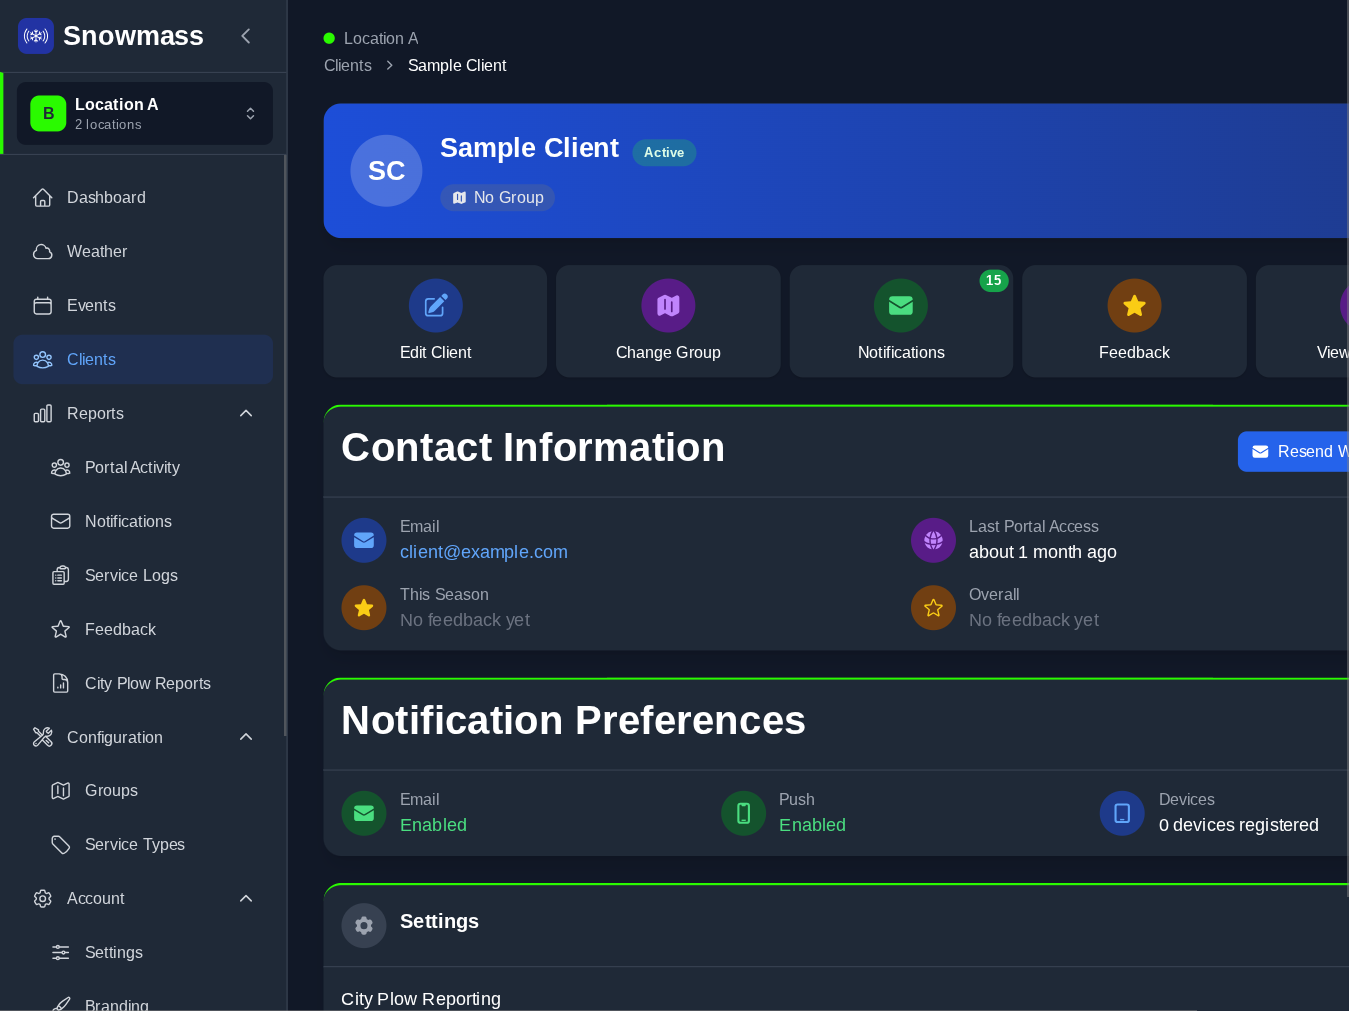Click the Resend button

1295,452
